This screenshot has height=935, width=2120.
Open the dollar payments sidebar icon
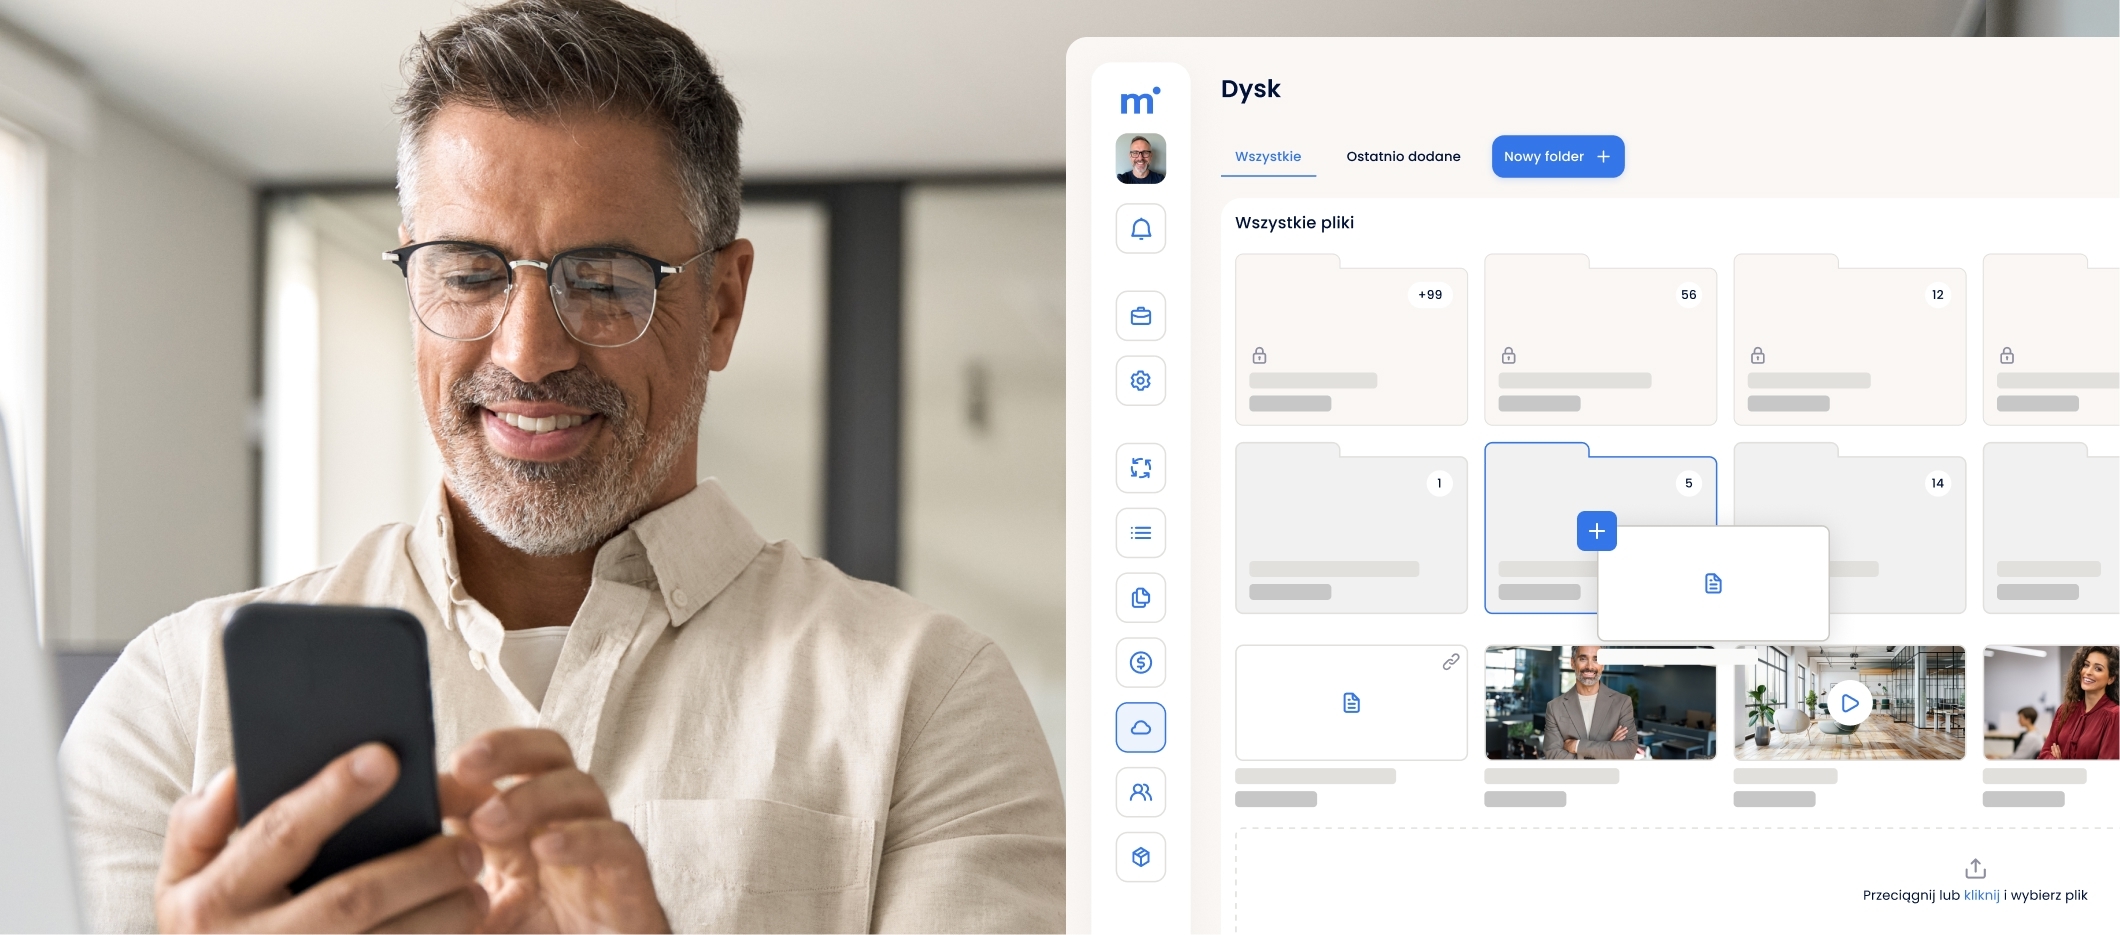tap(1140, 662)
